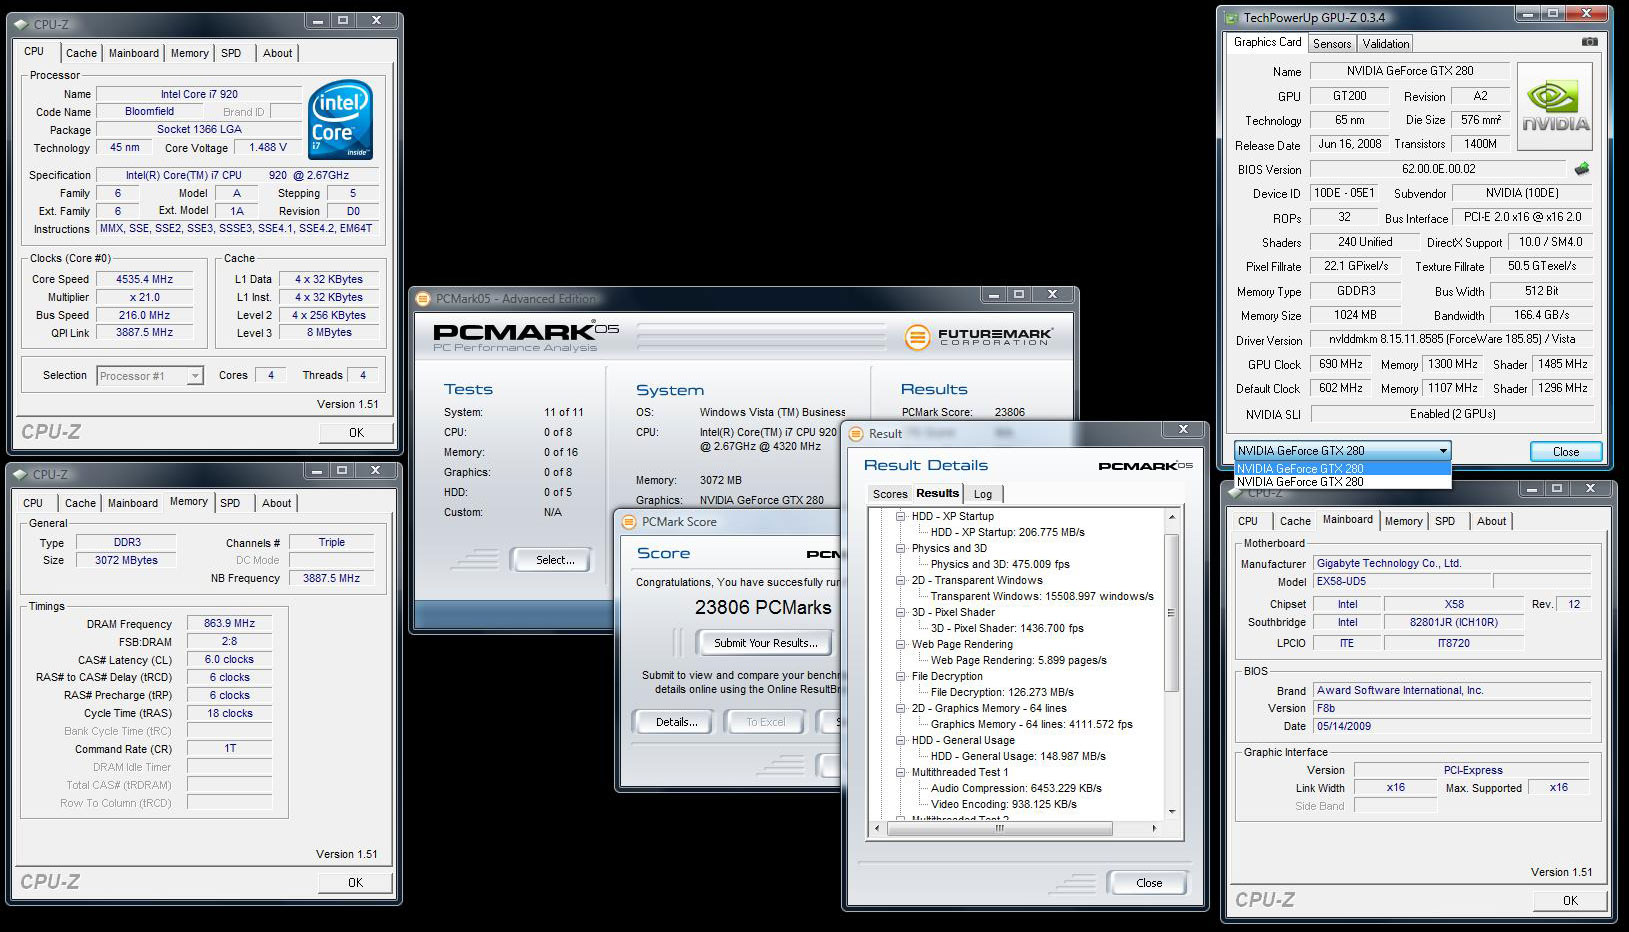Click the QPI Link 3887.5 MHz value
1629x932 pixels.
tap(144, 333)
